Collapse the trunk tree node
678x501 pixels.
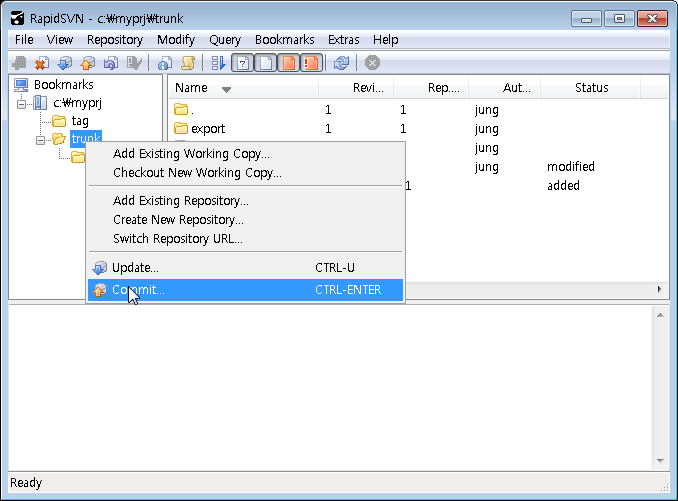pos(40,140)
